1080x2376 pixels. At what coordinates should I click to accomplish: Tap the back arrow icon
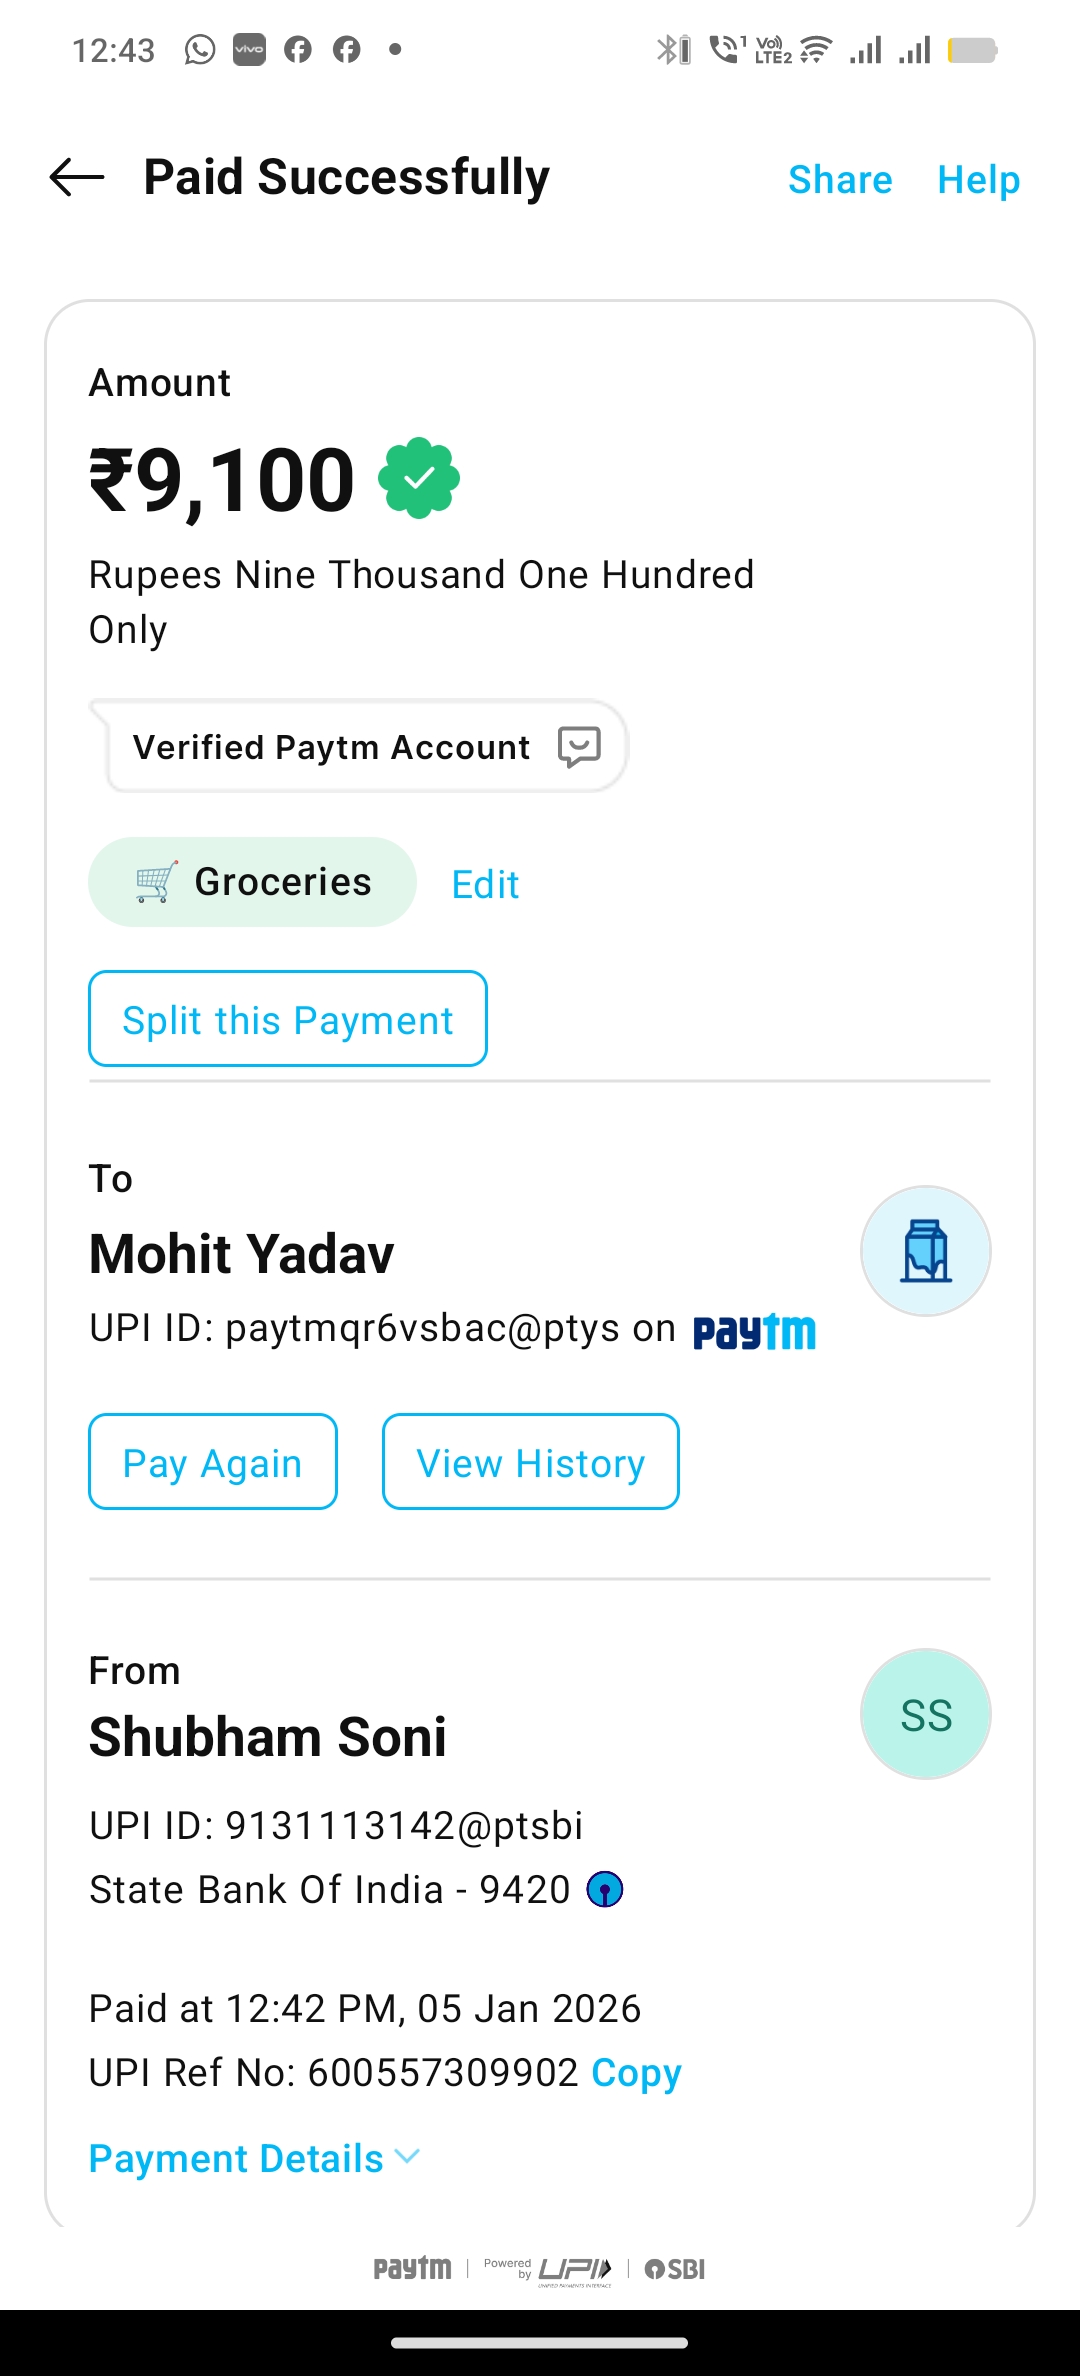77,178
